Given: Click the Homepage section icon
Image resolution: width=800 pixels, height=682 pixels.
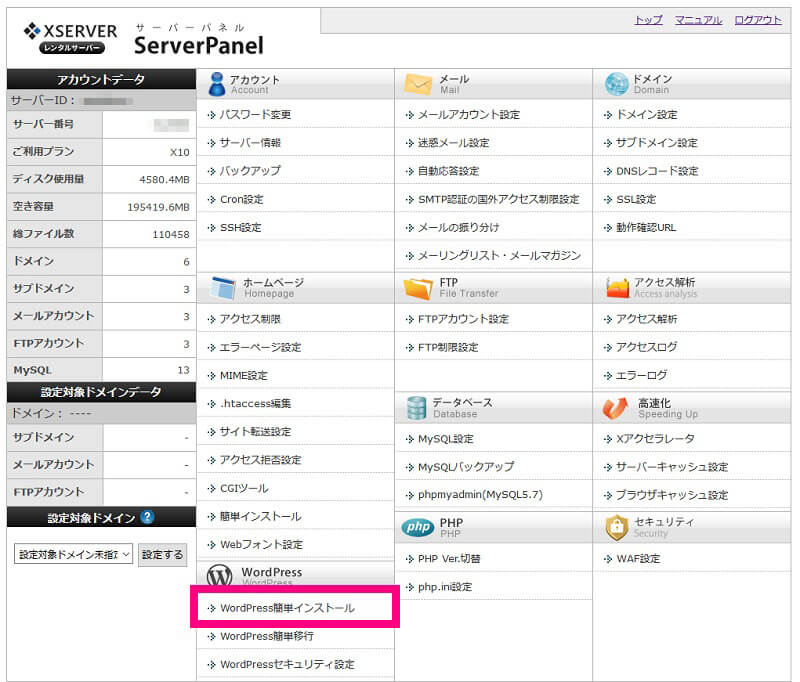Looking at the screenshot, I should 223,288.
